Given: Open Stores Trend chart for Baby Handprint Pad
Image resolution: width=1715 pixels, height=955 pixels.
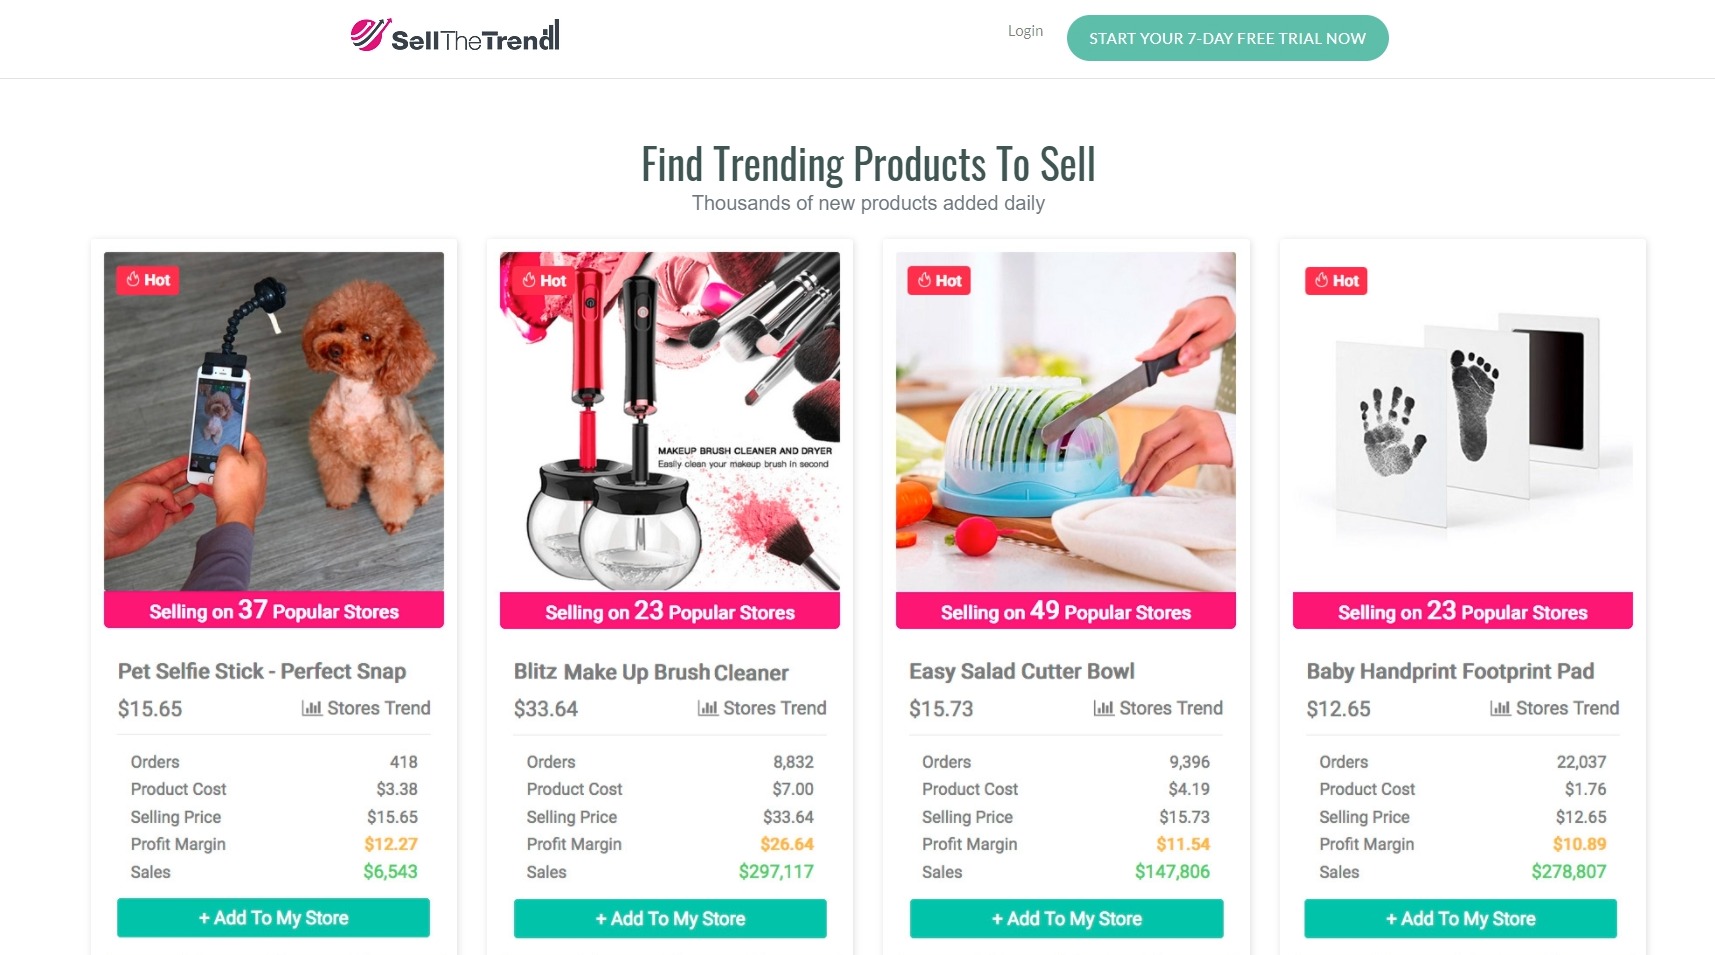Looking at the screenshot, I should (x=1554, y=708).
